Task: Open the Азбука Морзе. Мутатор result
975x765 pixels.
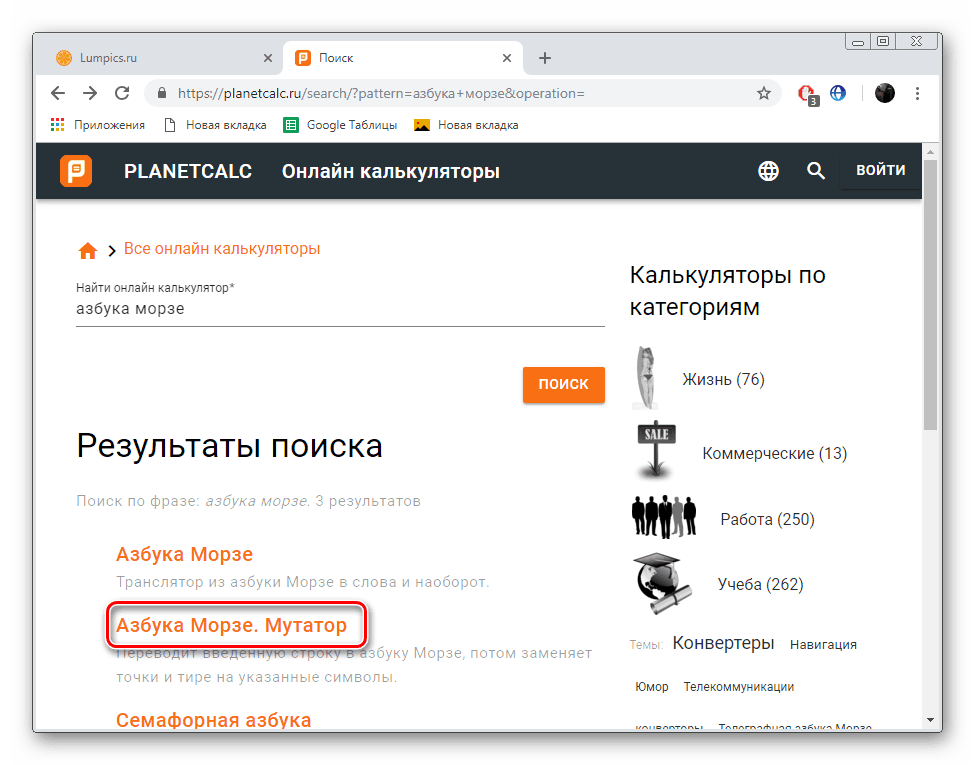Action: [x=231, y=626]
